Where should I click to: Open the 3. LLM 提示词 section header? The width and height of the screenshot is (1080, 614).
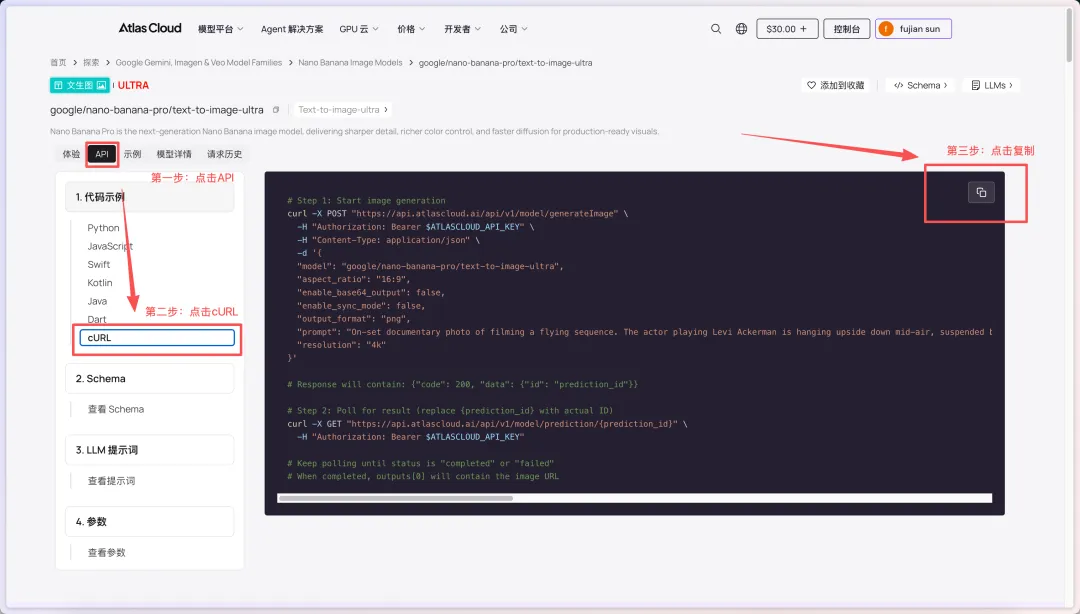coord(149,450)
